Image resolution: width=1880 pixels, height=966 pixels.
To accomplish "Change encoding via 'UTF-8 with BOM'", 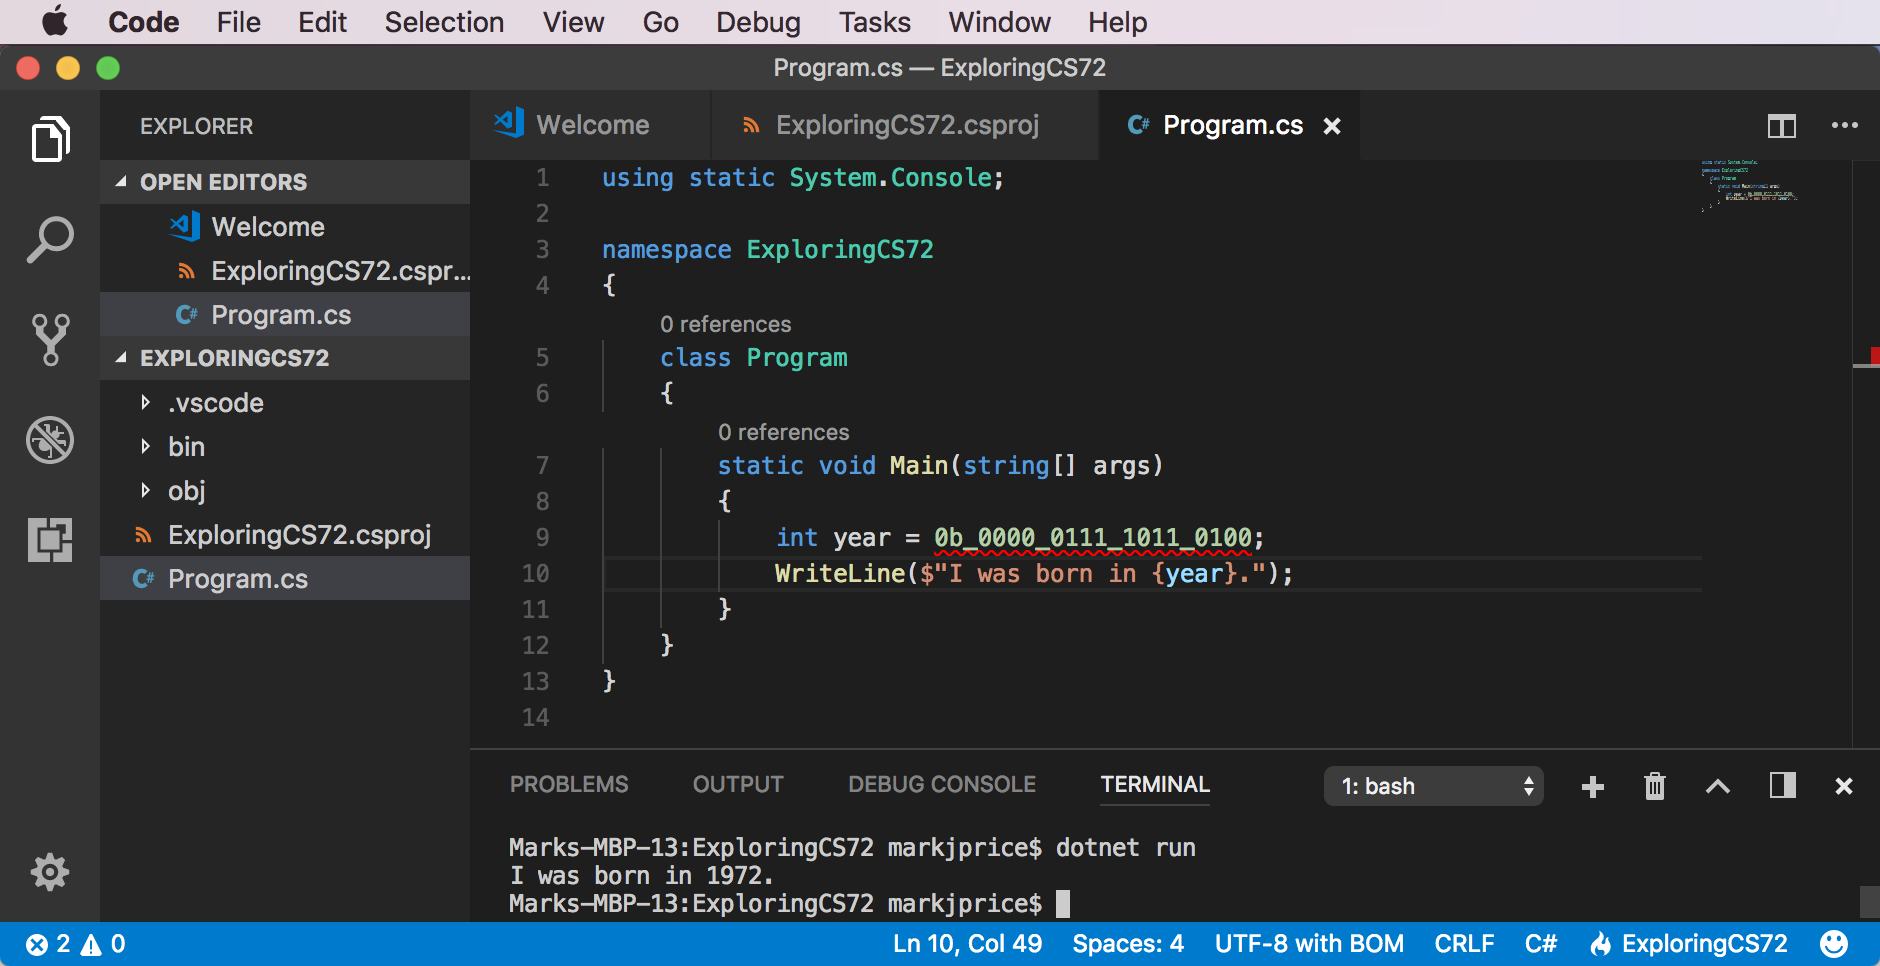I will point(1309,944).
